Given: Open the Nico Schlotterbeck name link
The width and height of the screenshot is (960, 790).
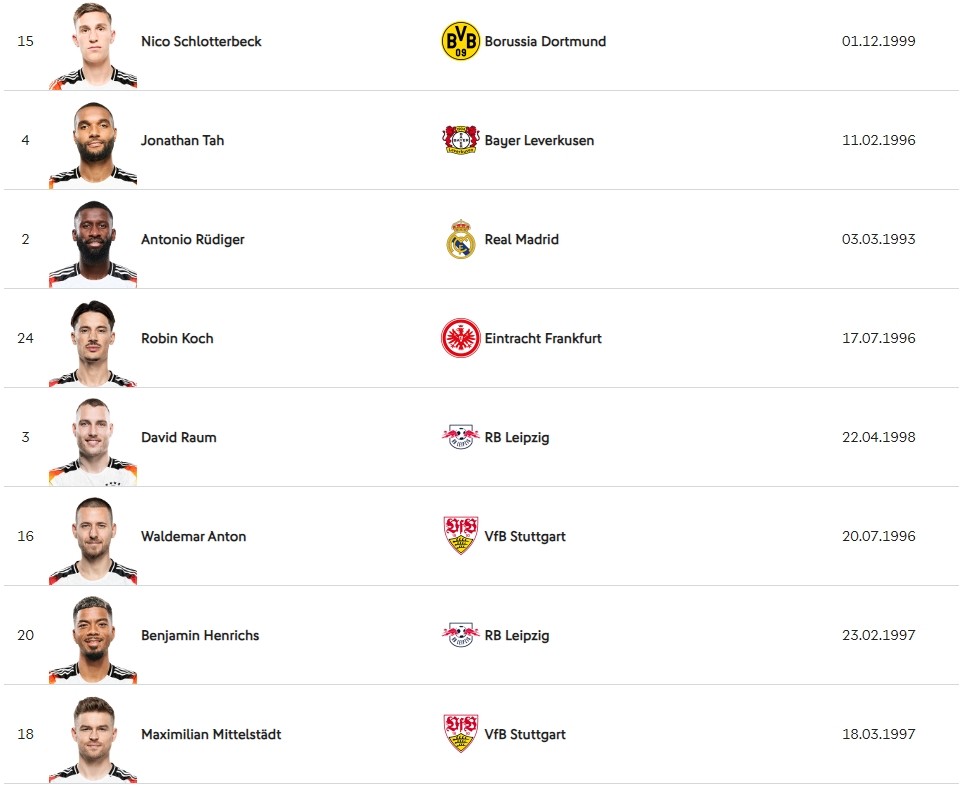Looking at the screenshot, I should pyautogui.click(x=201, y=41).
